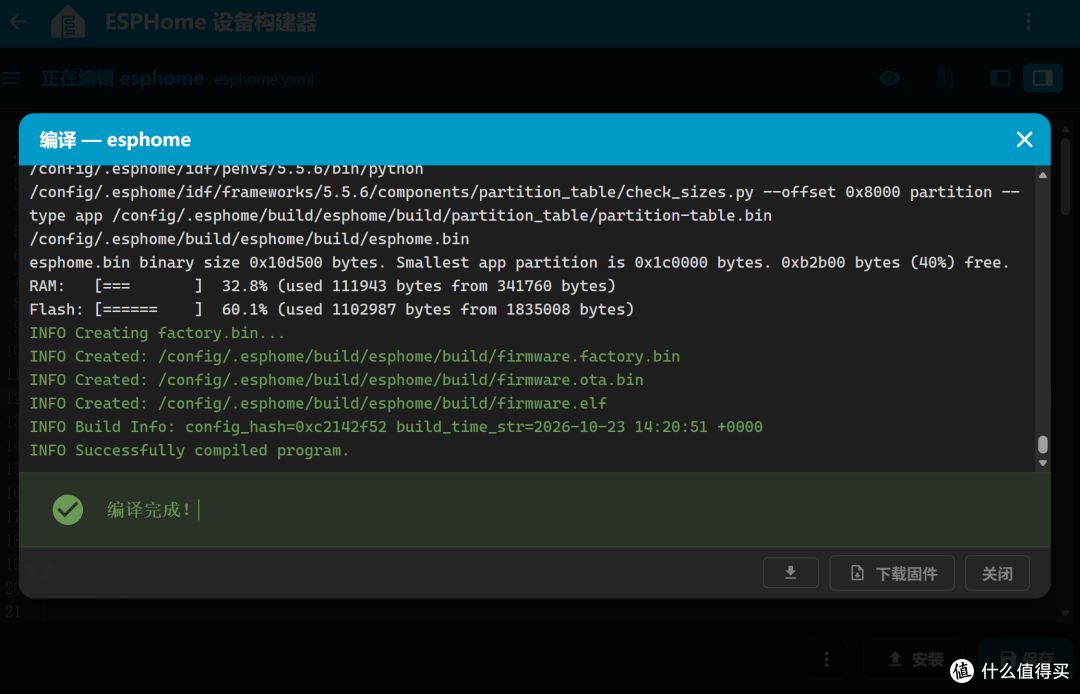Click the firmware.factory.bin created line
This screenshot has height=694, width=1080.
(x=354, y=357)
